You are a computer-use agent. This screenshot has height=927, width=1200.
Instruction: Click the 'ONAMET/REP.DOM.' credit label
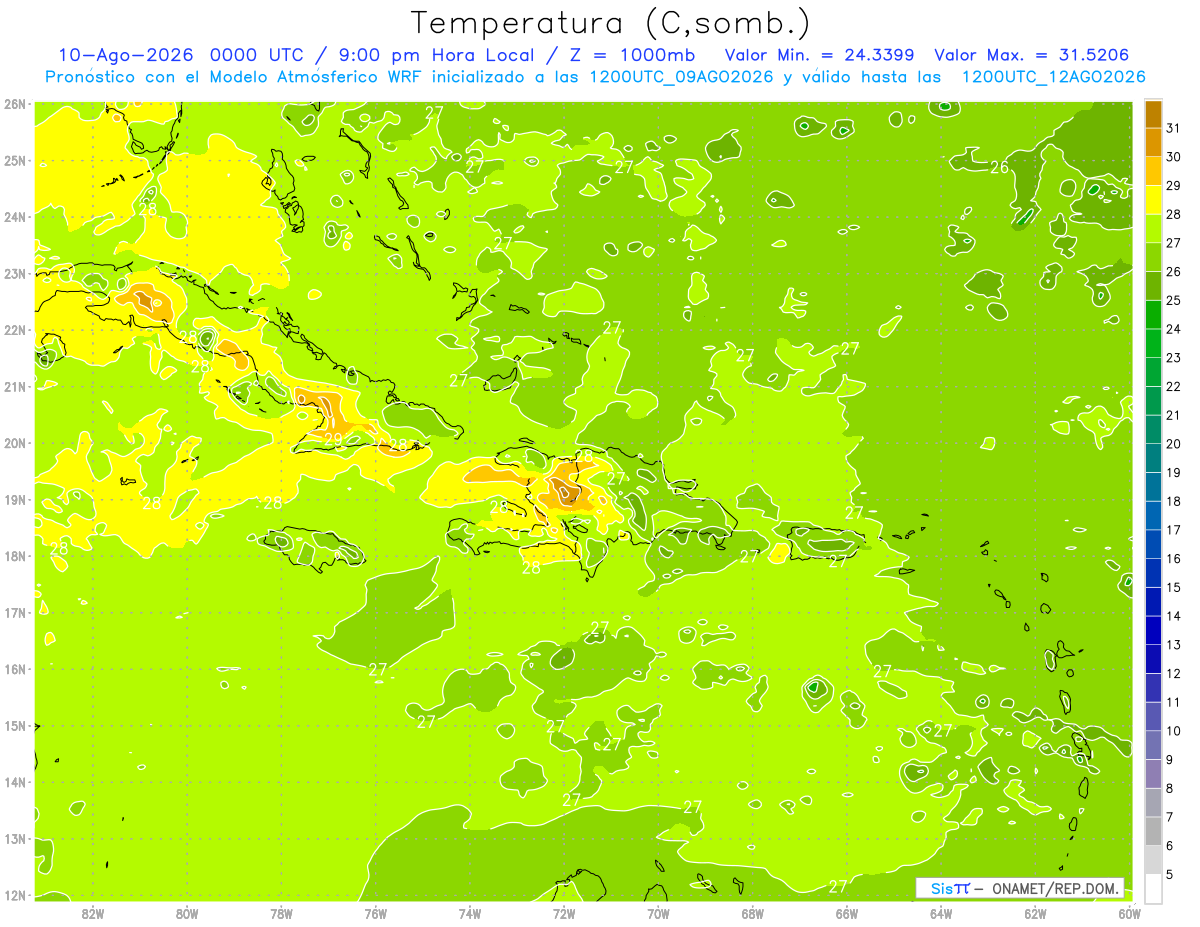(1056, 888)
